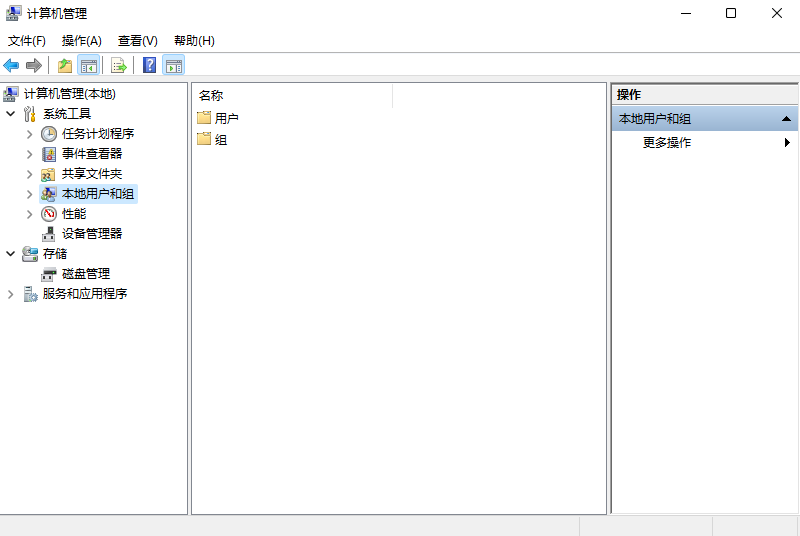Select 共享文件夹 in the tree
This screenshot has height=536, width=800.
92,174
